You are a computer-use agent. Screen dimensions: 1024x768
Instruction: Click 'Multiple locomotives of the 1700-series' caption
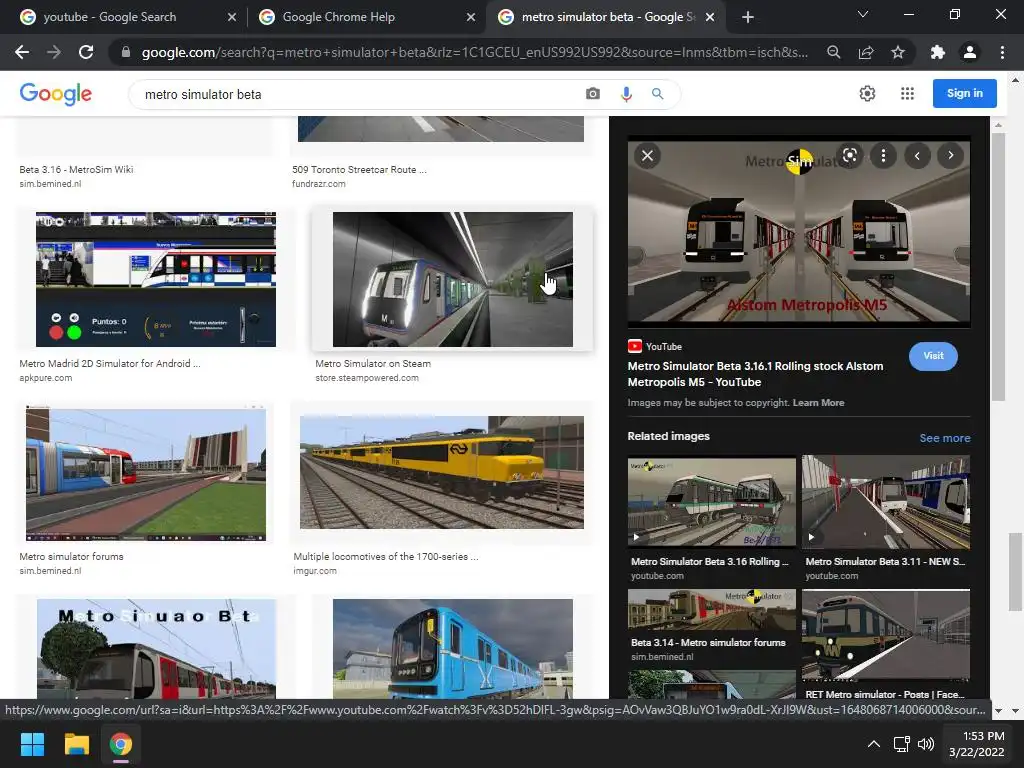coord(386,556)
